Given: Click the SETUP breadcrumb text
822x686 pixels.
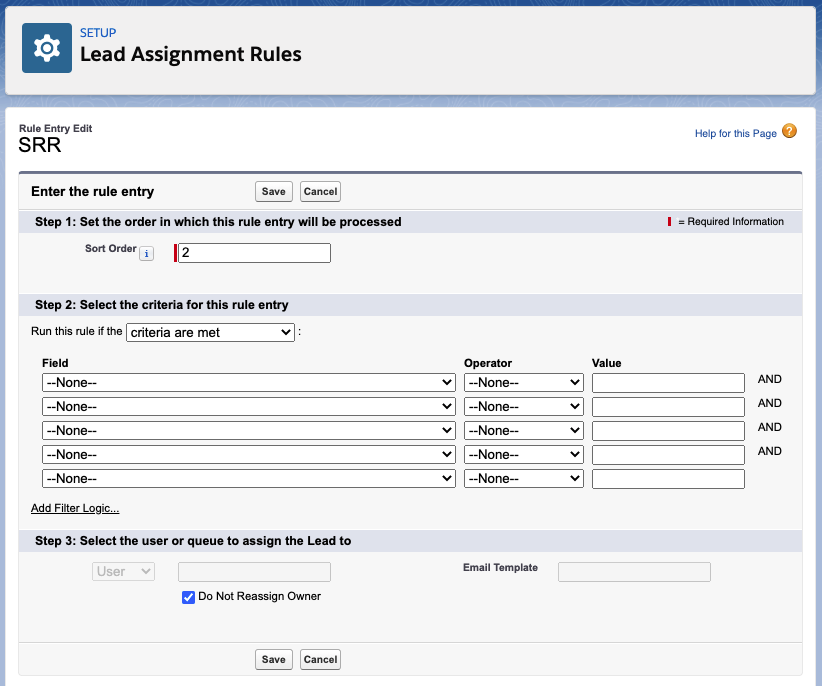Looking at the screenshot, I should coord(98,32).
